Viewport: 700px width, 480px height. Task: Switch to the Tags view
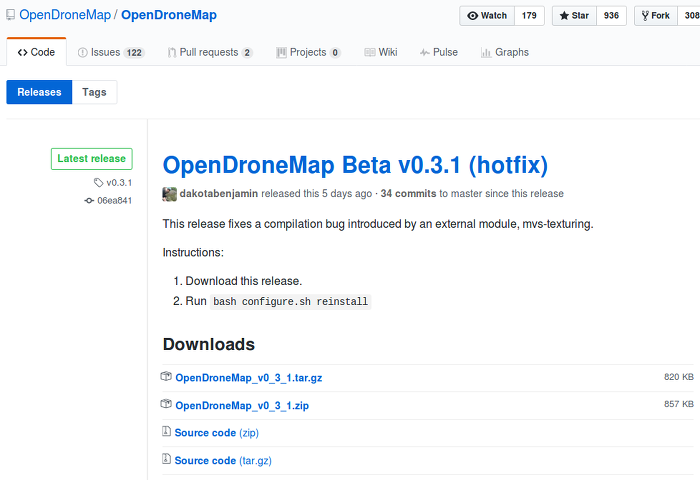(94, 92)
